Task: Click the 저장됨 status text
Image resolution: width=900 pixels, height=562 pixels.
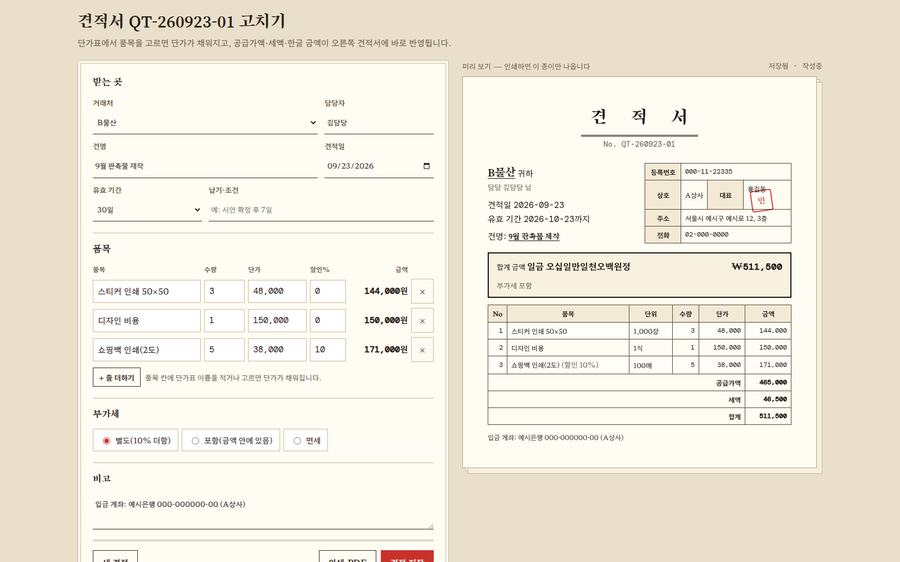Action: [778, 66]
